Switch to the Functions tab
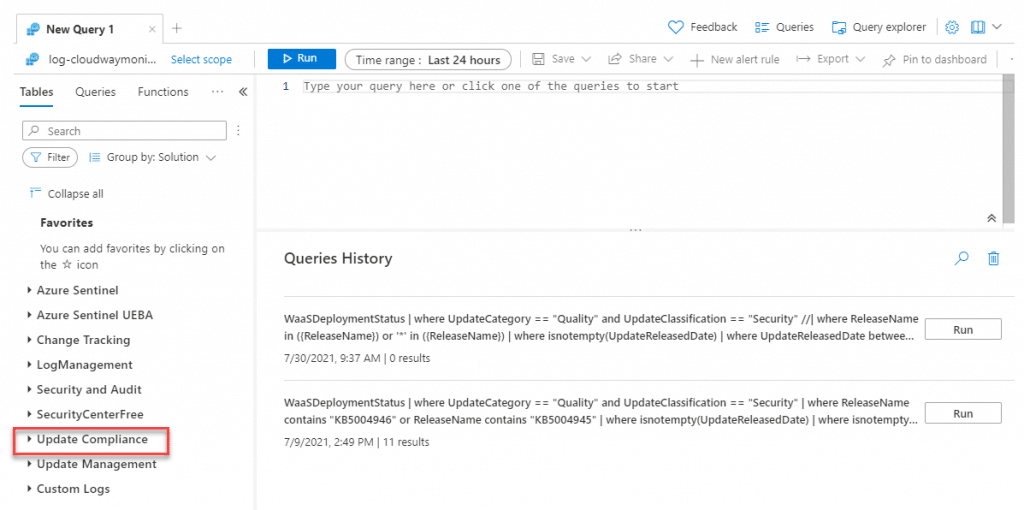 163,92
